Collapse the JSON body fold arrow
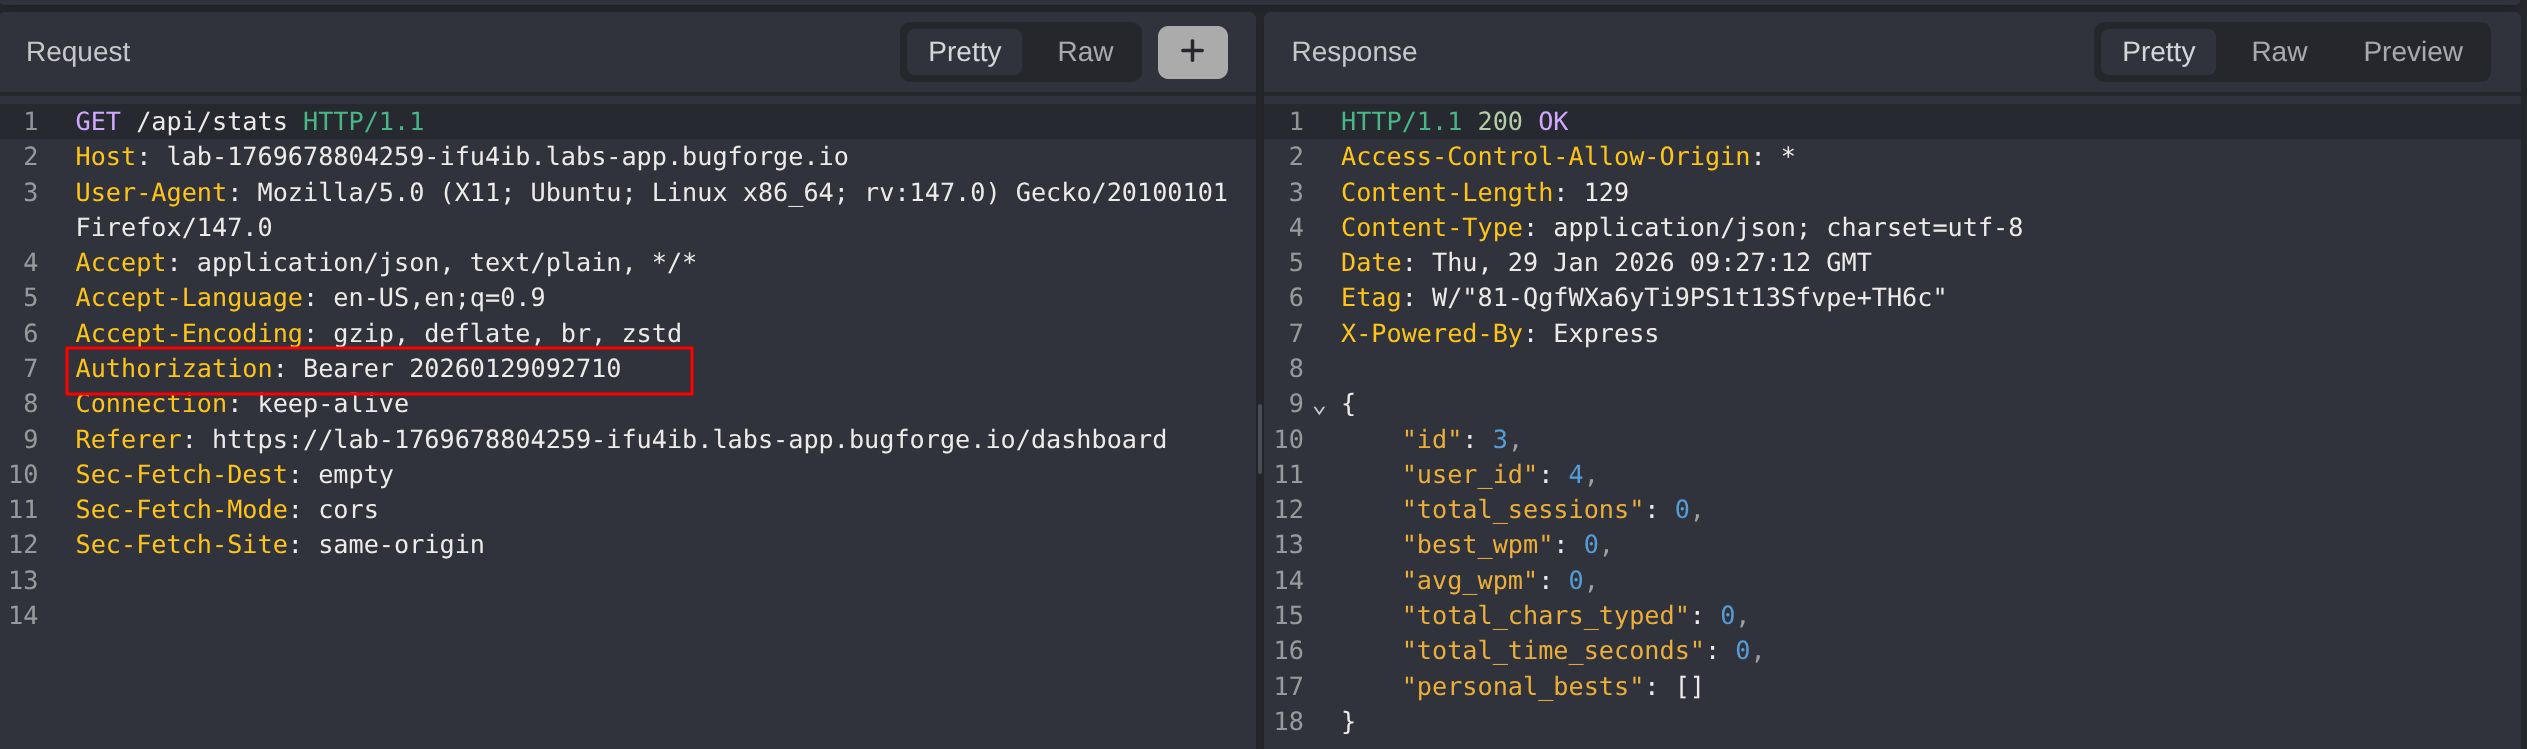Screen dimensions: 2527x749 coord(1319,408)
